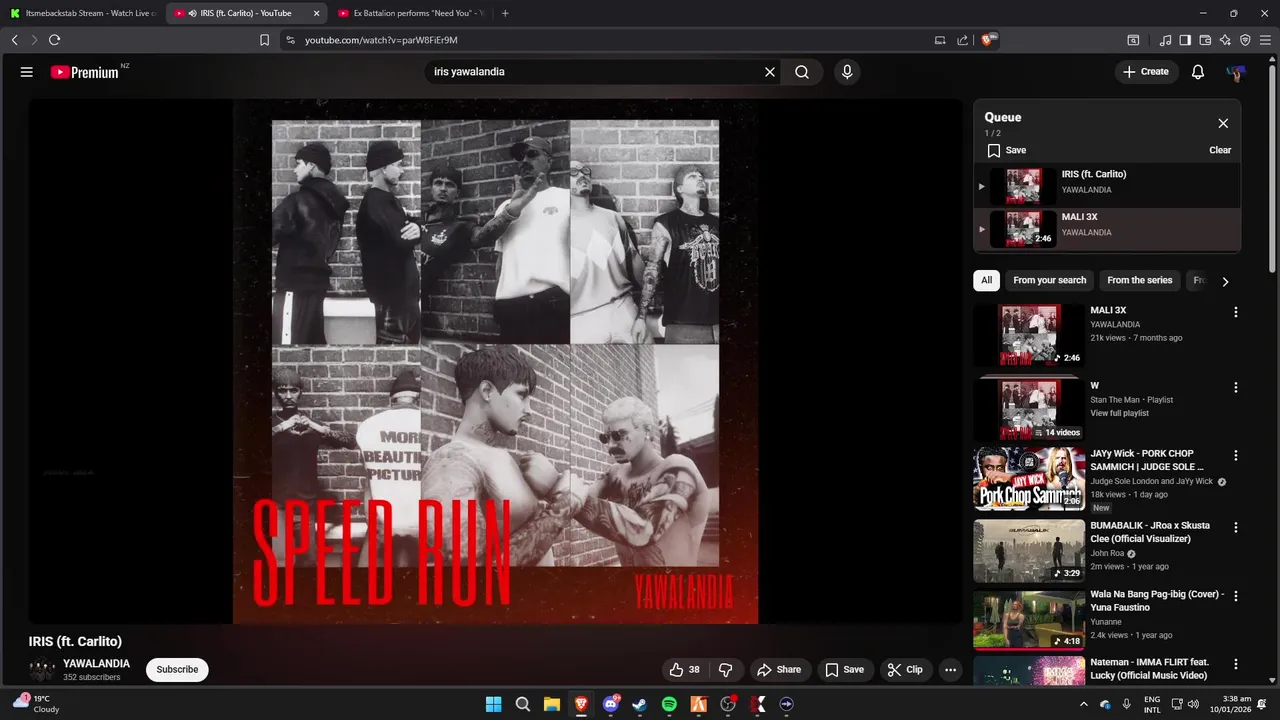Run search with the magnifier button
The width and height of the screenshot is (1280, 720).
pyautogui.click(x=802, y=72)
